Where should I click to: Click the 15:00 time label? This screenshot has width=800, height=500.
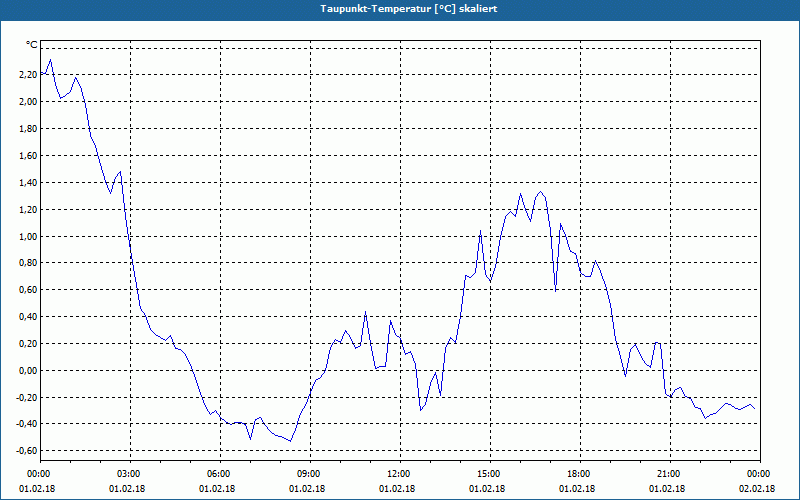point(490,474)
